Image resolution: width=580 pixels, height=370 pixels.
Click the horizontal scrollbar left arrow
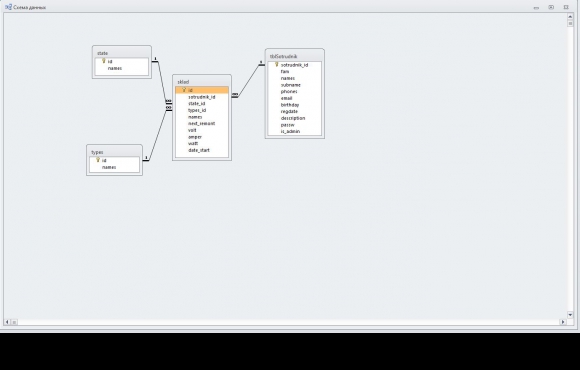tap(7, 322)
